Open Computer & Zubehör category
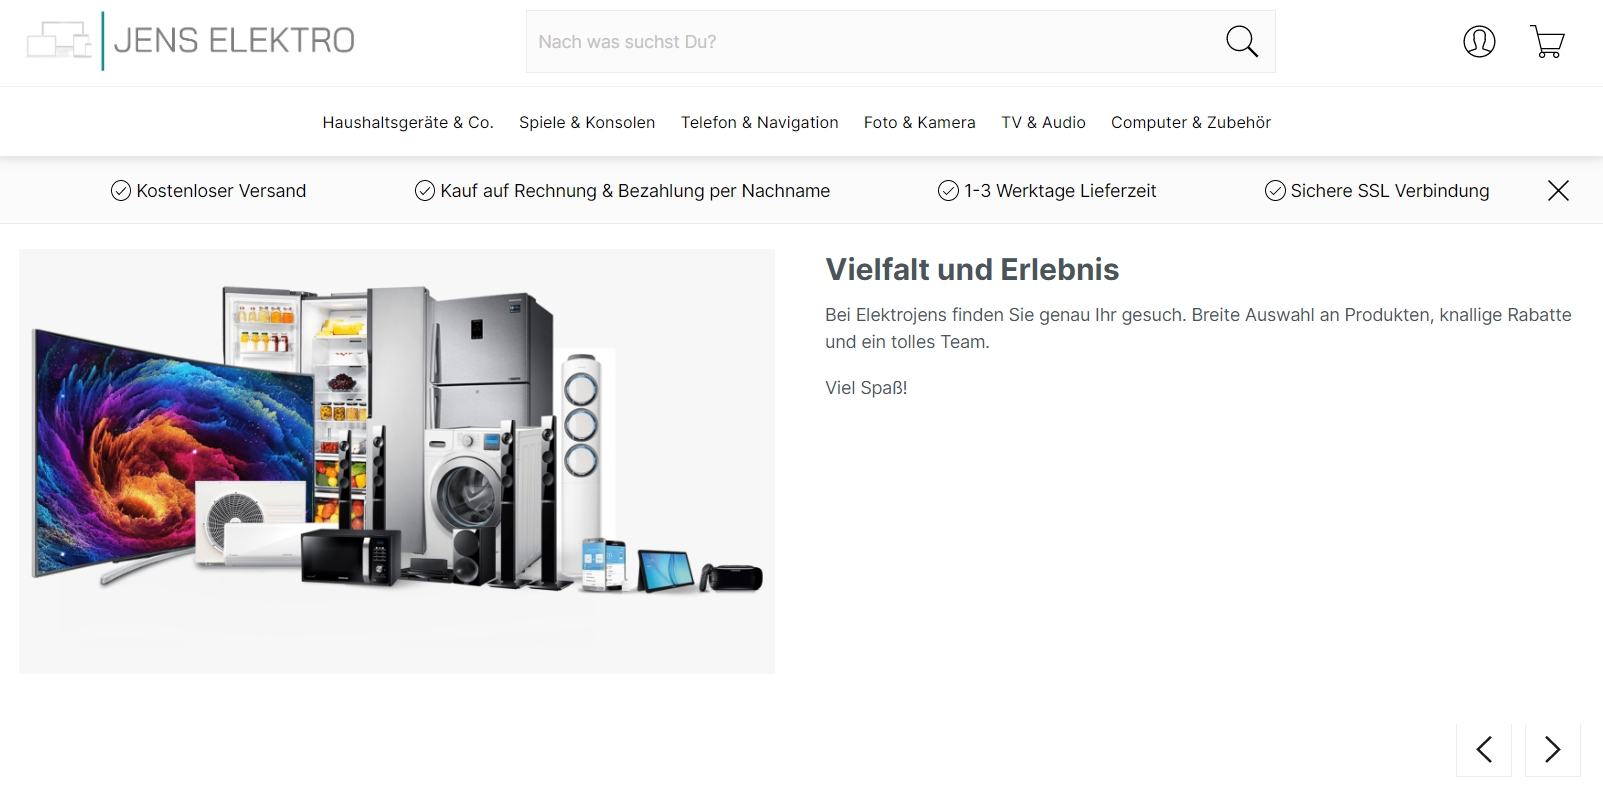1603x799 pixels. (1191, 122)
